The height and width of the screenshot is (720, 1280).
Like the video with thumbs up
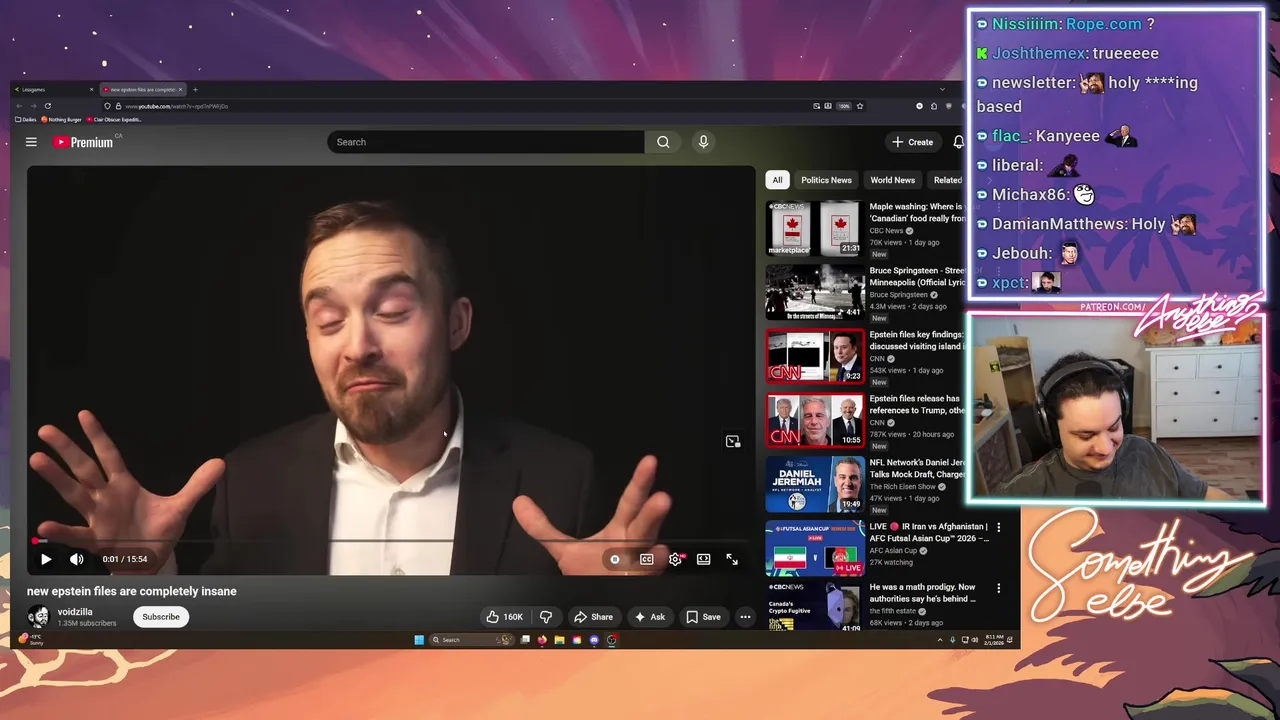[x=505, y=617]
